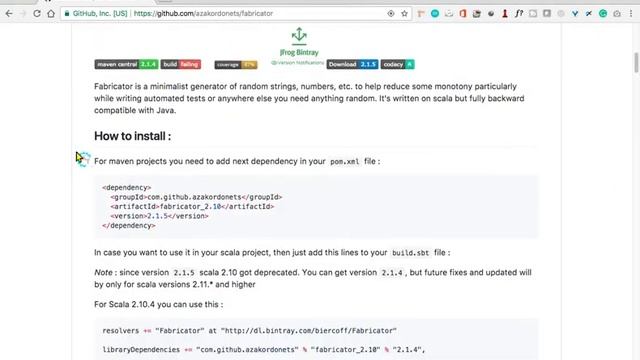Click the inline 'pom.xml' code text
The image size is (640, 360).
click(344, 162)
